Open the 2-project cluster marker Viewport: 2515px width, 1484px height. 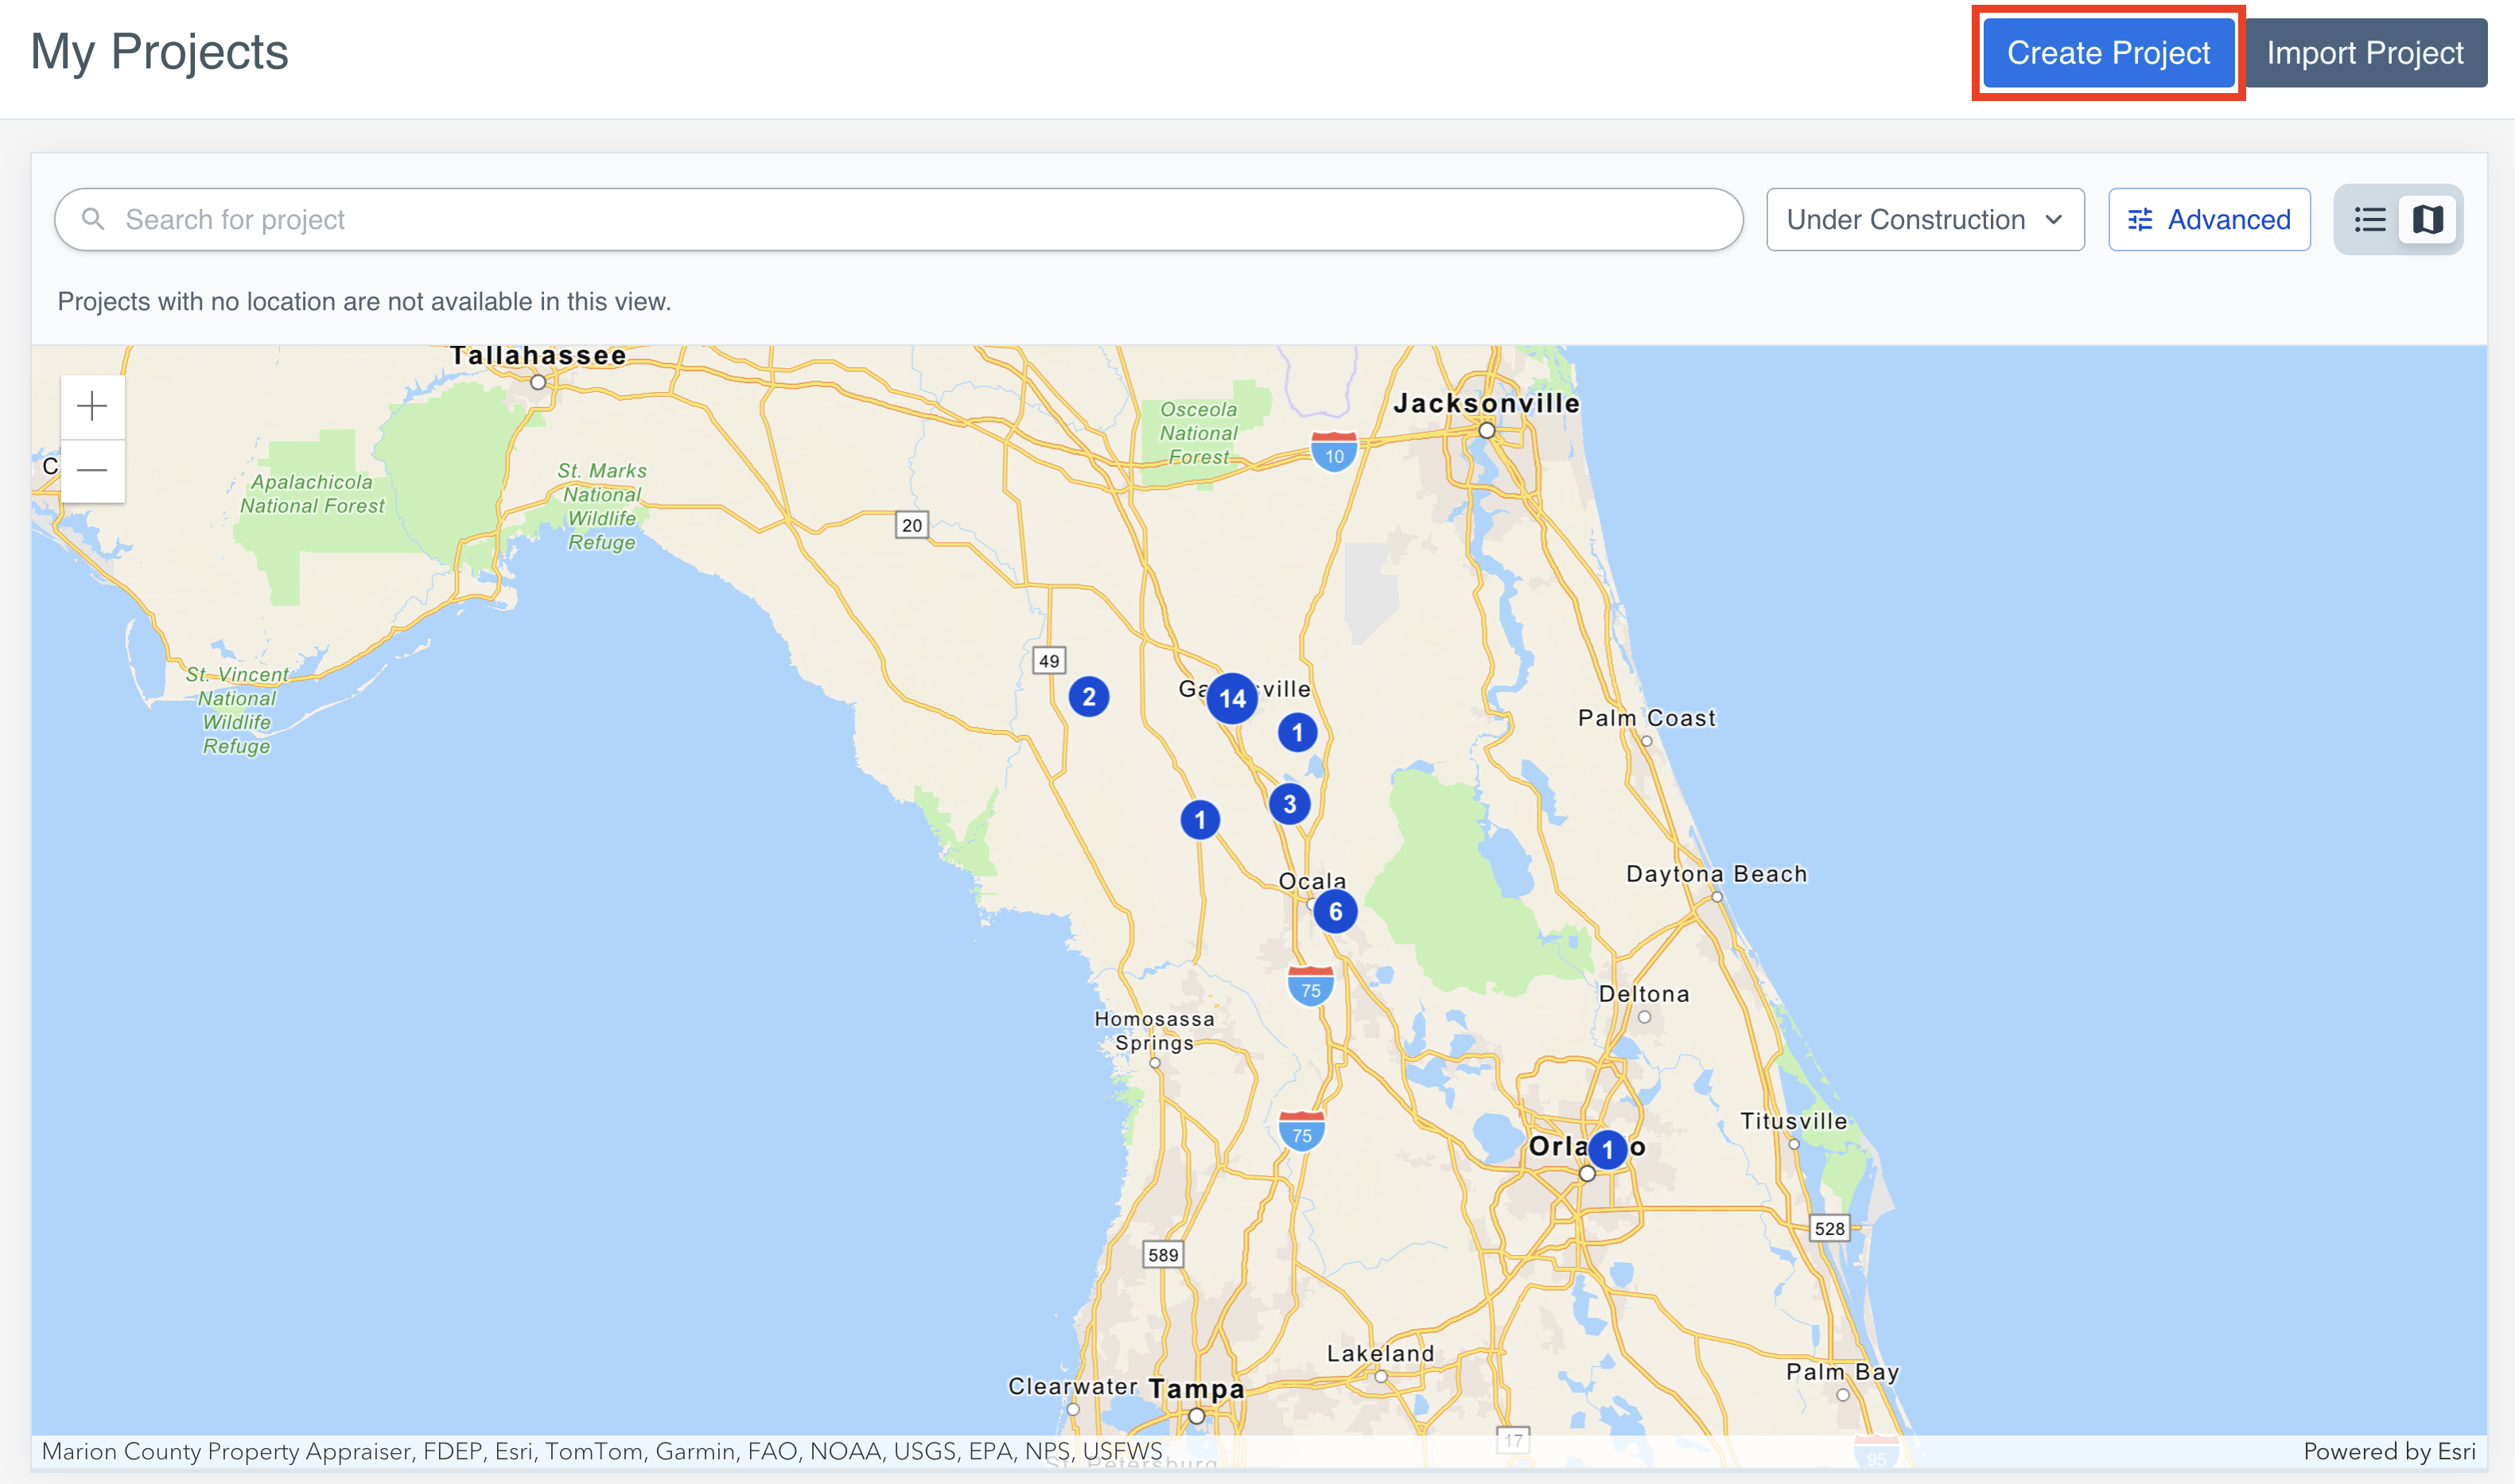tap(1088, 696)
